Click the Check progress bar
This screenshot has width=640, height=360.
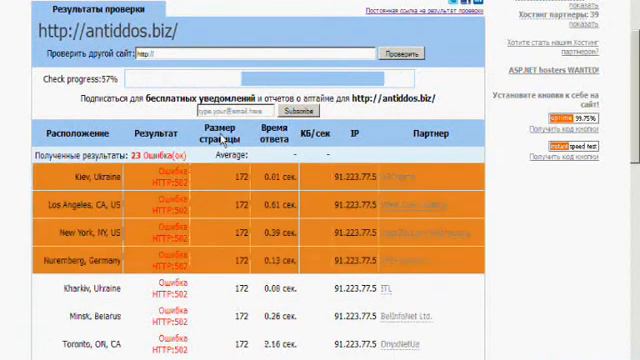coord(269,79)
